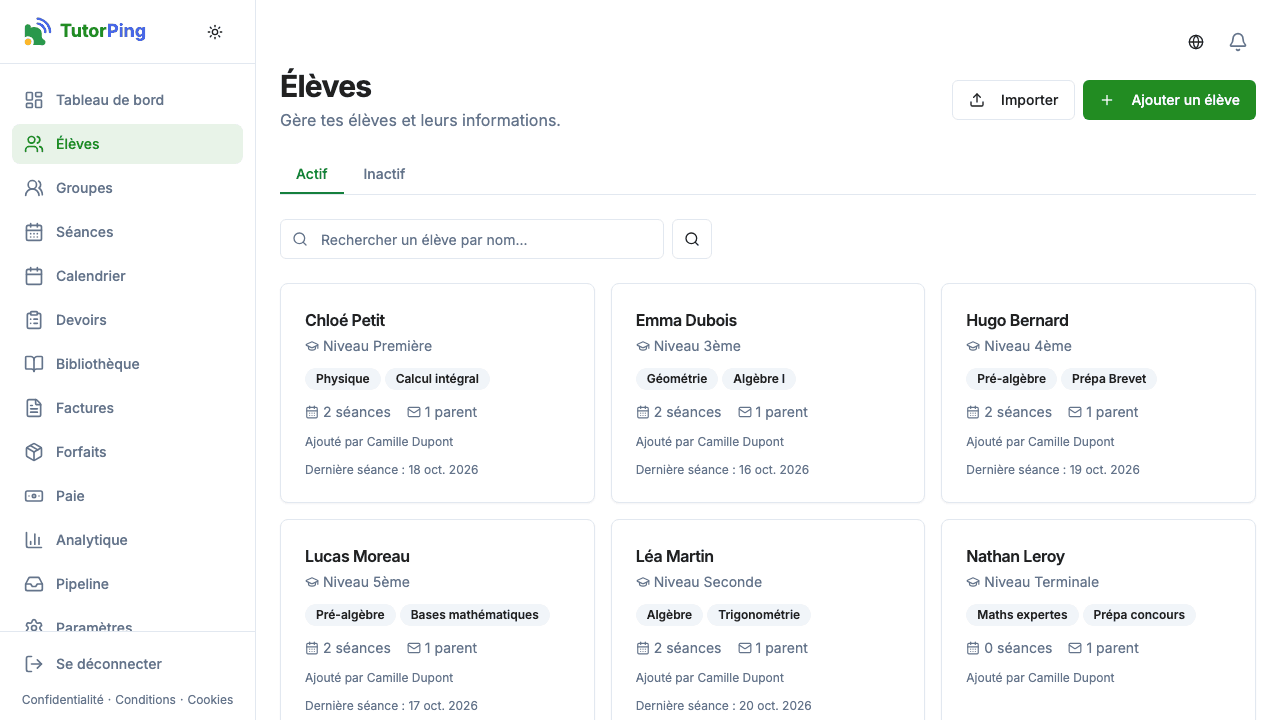Open the Confidentialité link
Image resolution: width=1280 pixels, height=720 pixels.
62,700
